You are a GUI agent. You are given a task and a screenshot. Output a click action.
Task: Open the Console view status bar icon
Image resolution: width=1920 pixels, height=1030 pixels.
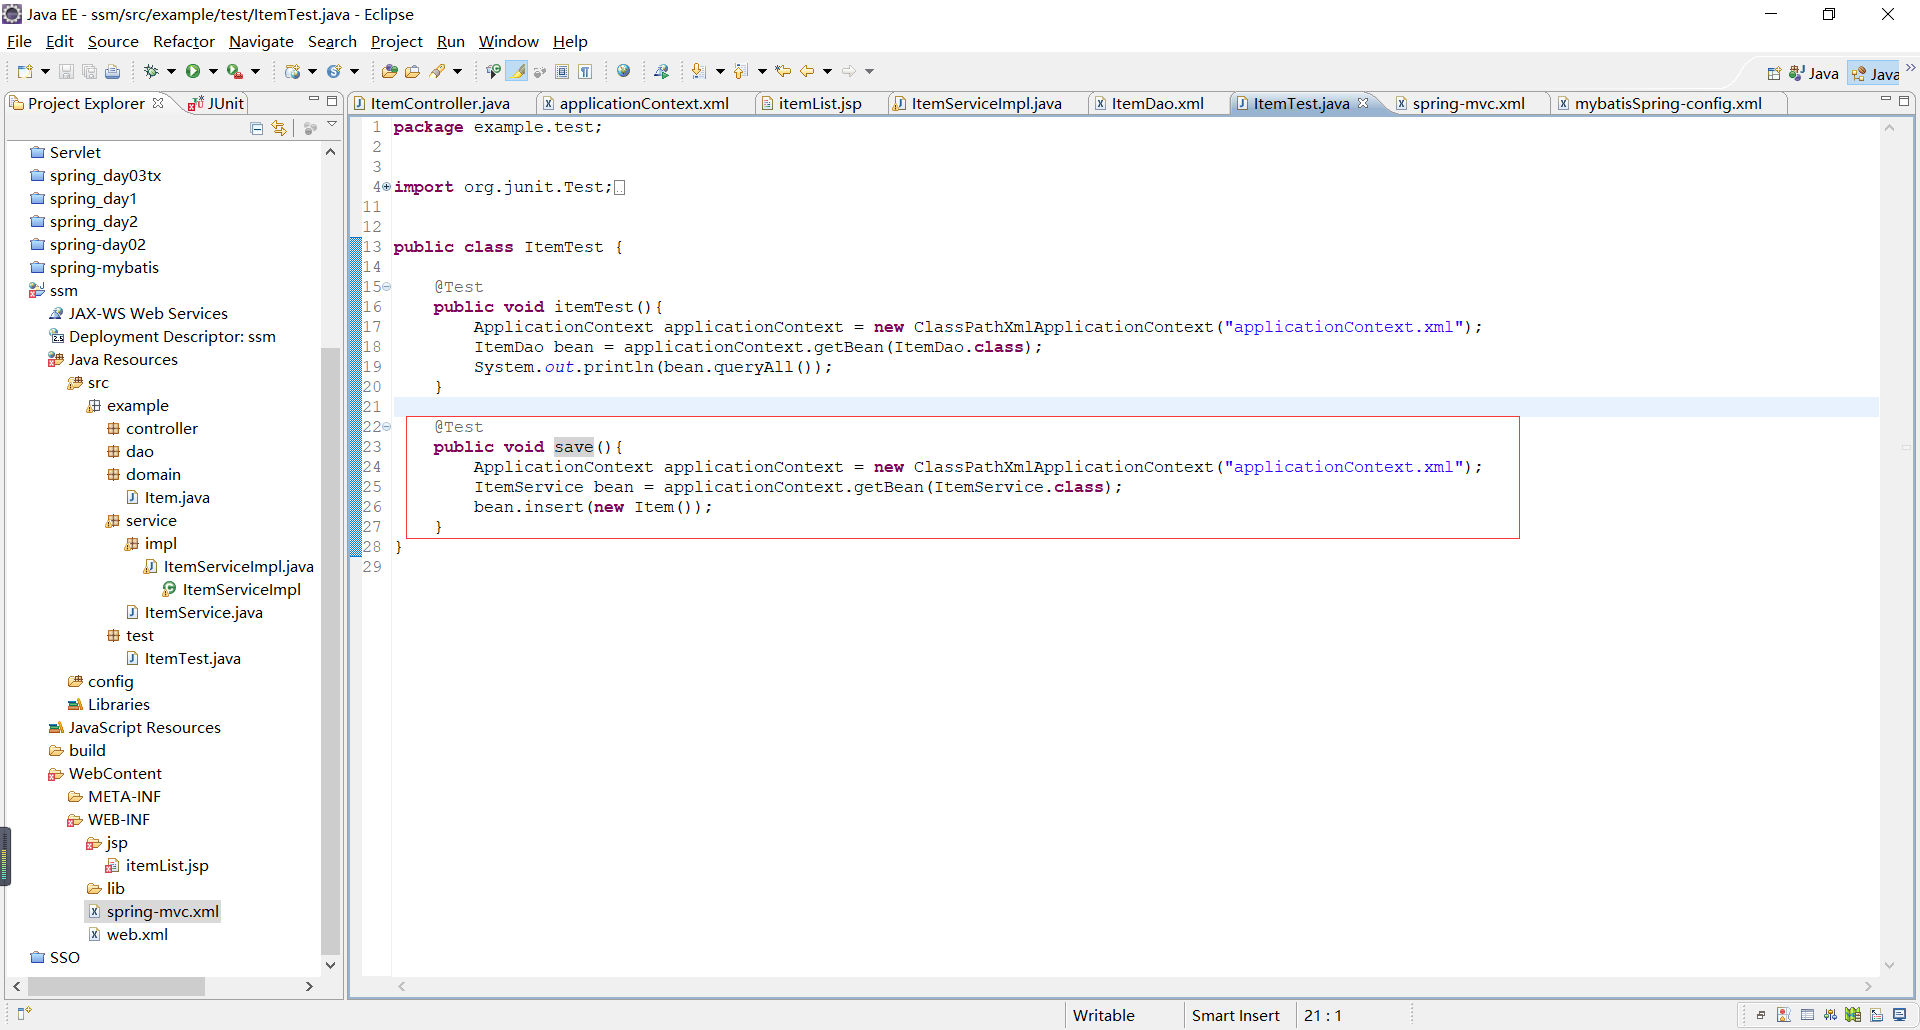click(x=1900, y=1015)
